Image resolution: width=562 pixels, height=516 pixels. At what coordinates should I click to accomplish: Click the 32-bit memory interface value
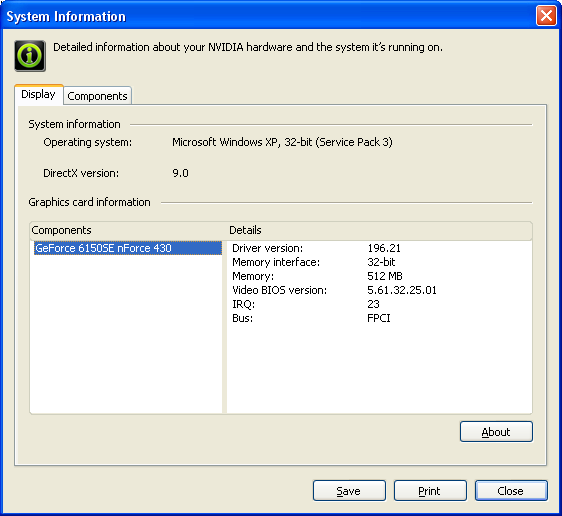[x=381, y=262]
